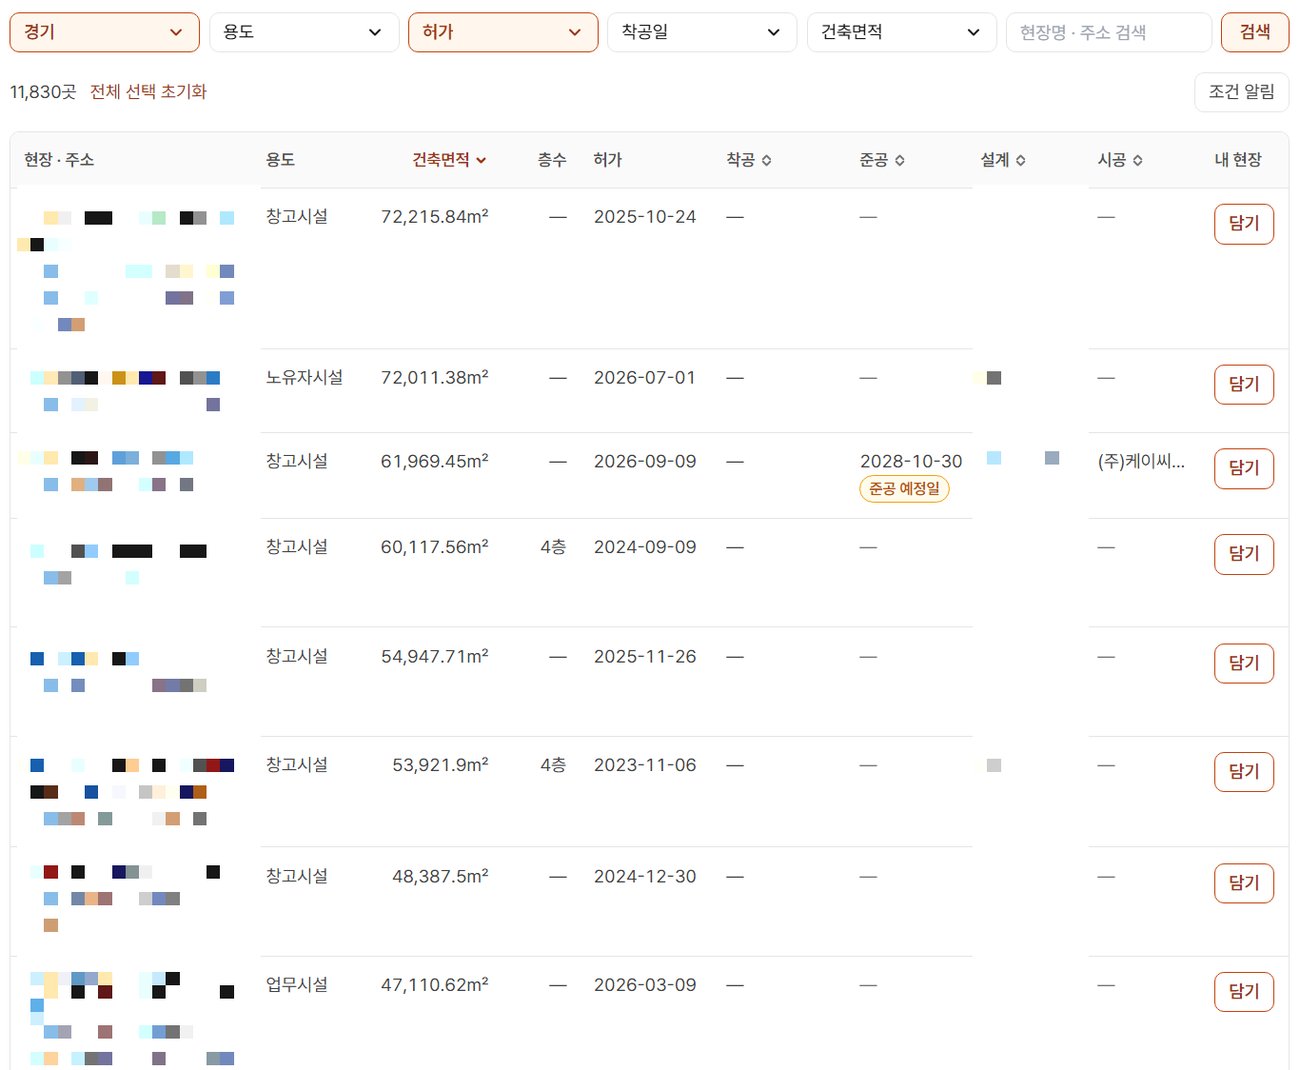Select the permit date 2026-03-09
This screenshot has width=1300, height=1070.
(x=645, y=985)
